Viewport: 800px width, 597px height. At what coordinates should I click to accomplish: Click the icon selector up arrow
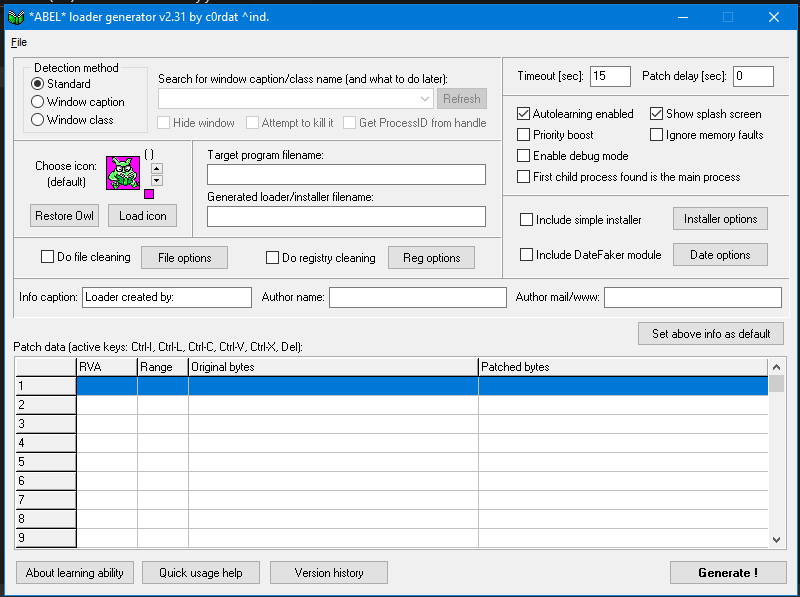[157, 167]
